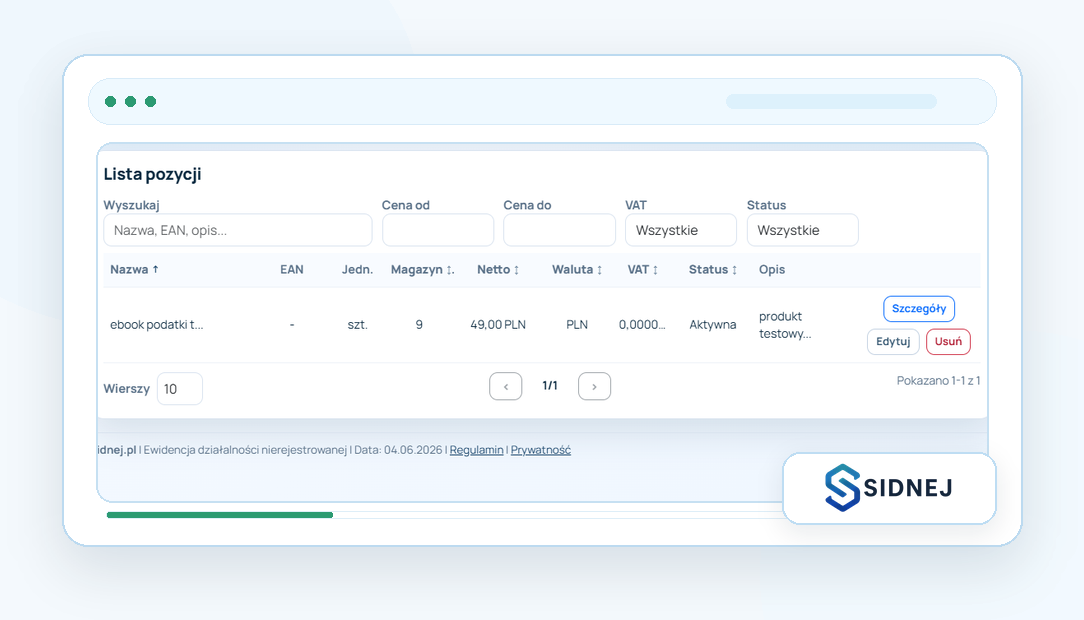Screen dimensions: 1084x620
Task: Open the Status filter dropdown
Action: (x=803, y=230)
